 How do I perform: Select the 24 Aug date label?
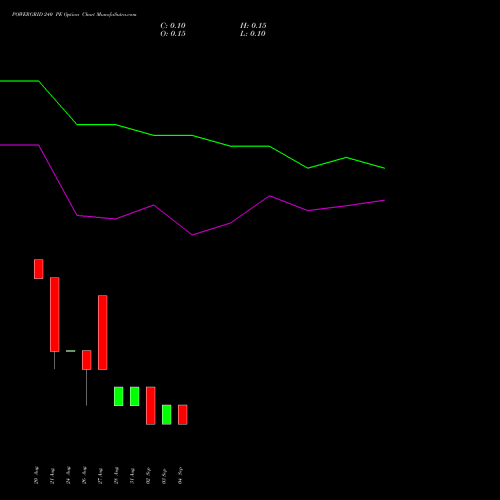click(x=68, y=475)
